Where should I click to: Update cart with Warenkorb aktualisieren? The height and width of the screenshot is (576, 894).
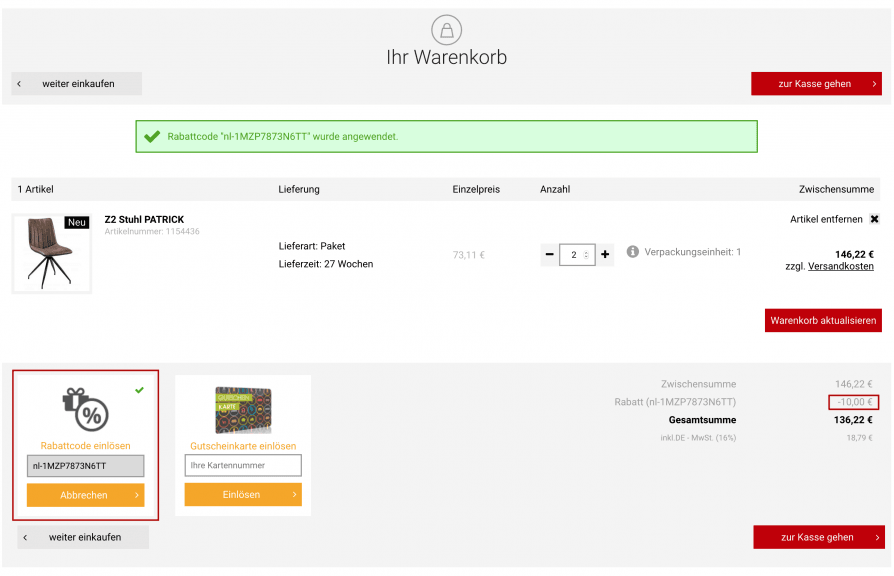823,321
